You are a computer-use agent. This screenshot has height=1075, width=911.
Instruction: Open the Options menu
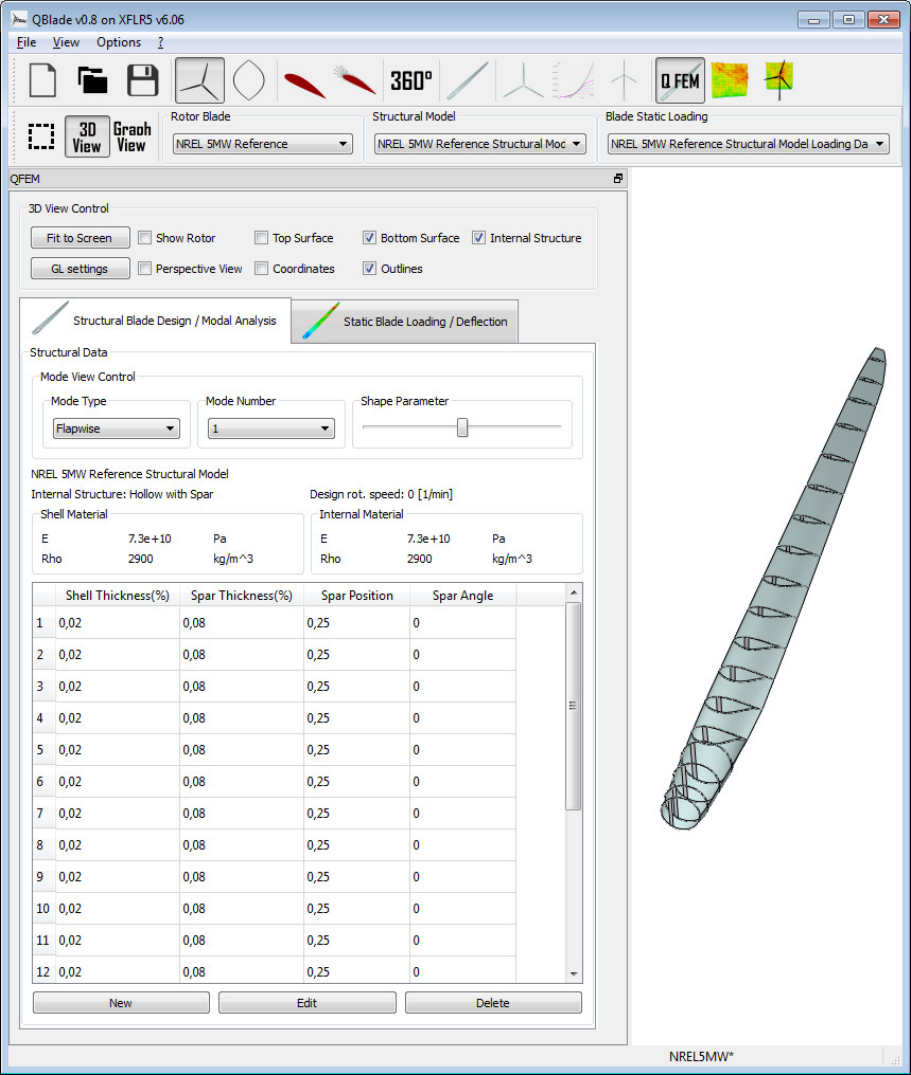pyautogui.click(x=119, y=43)
